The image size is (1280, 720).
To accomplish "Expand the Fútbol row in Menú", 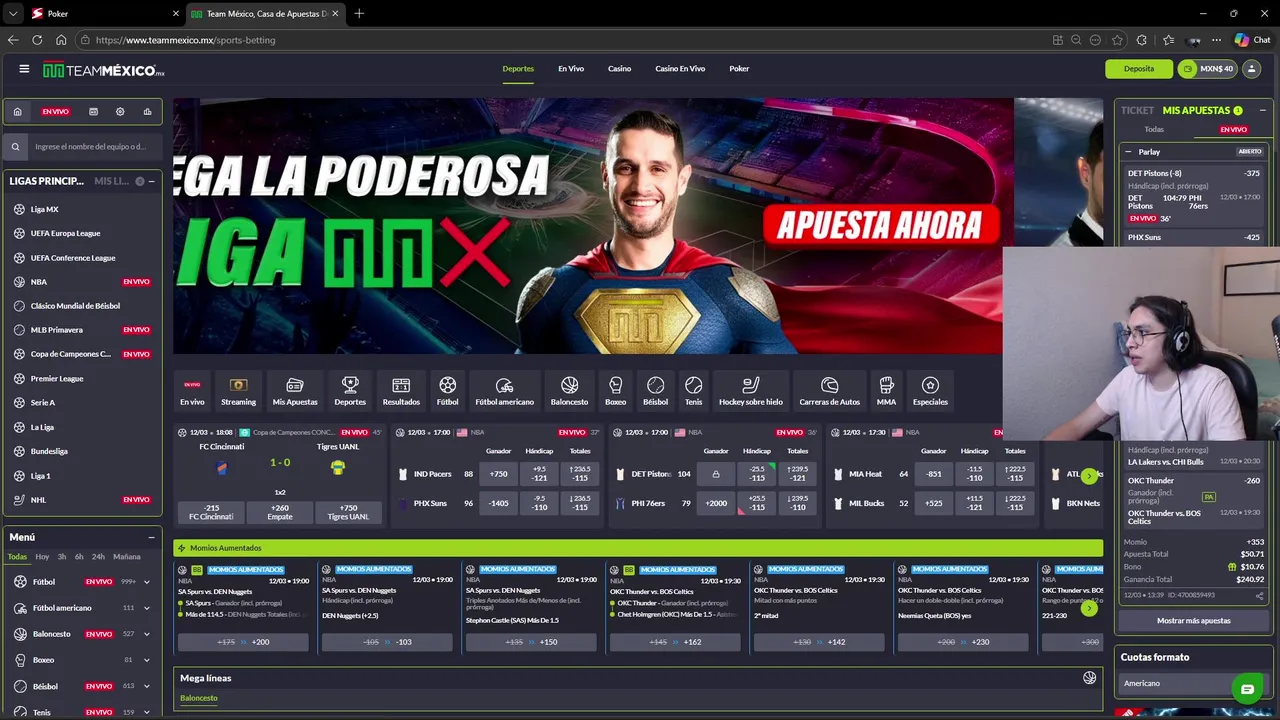I will (147, 582).
